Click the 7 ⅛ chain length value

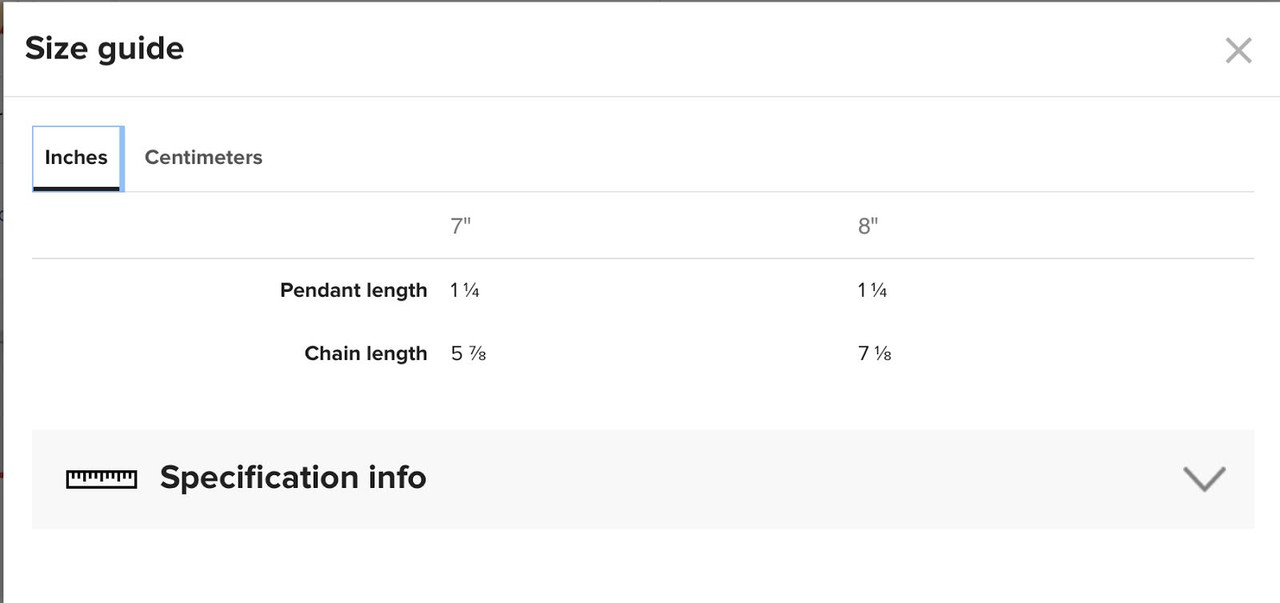coord(875,353)
